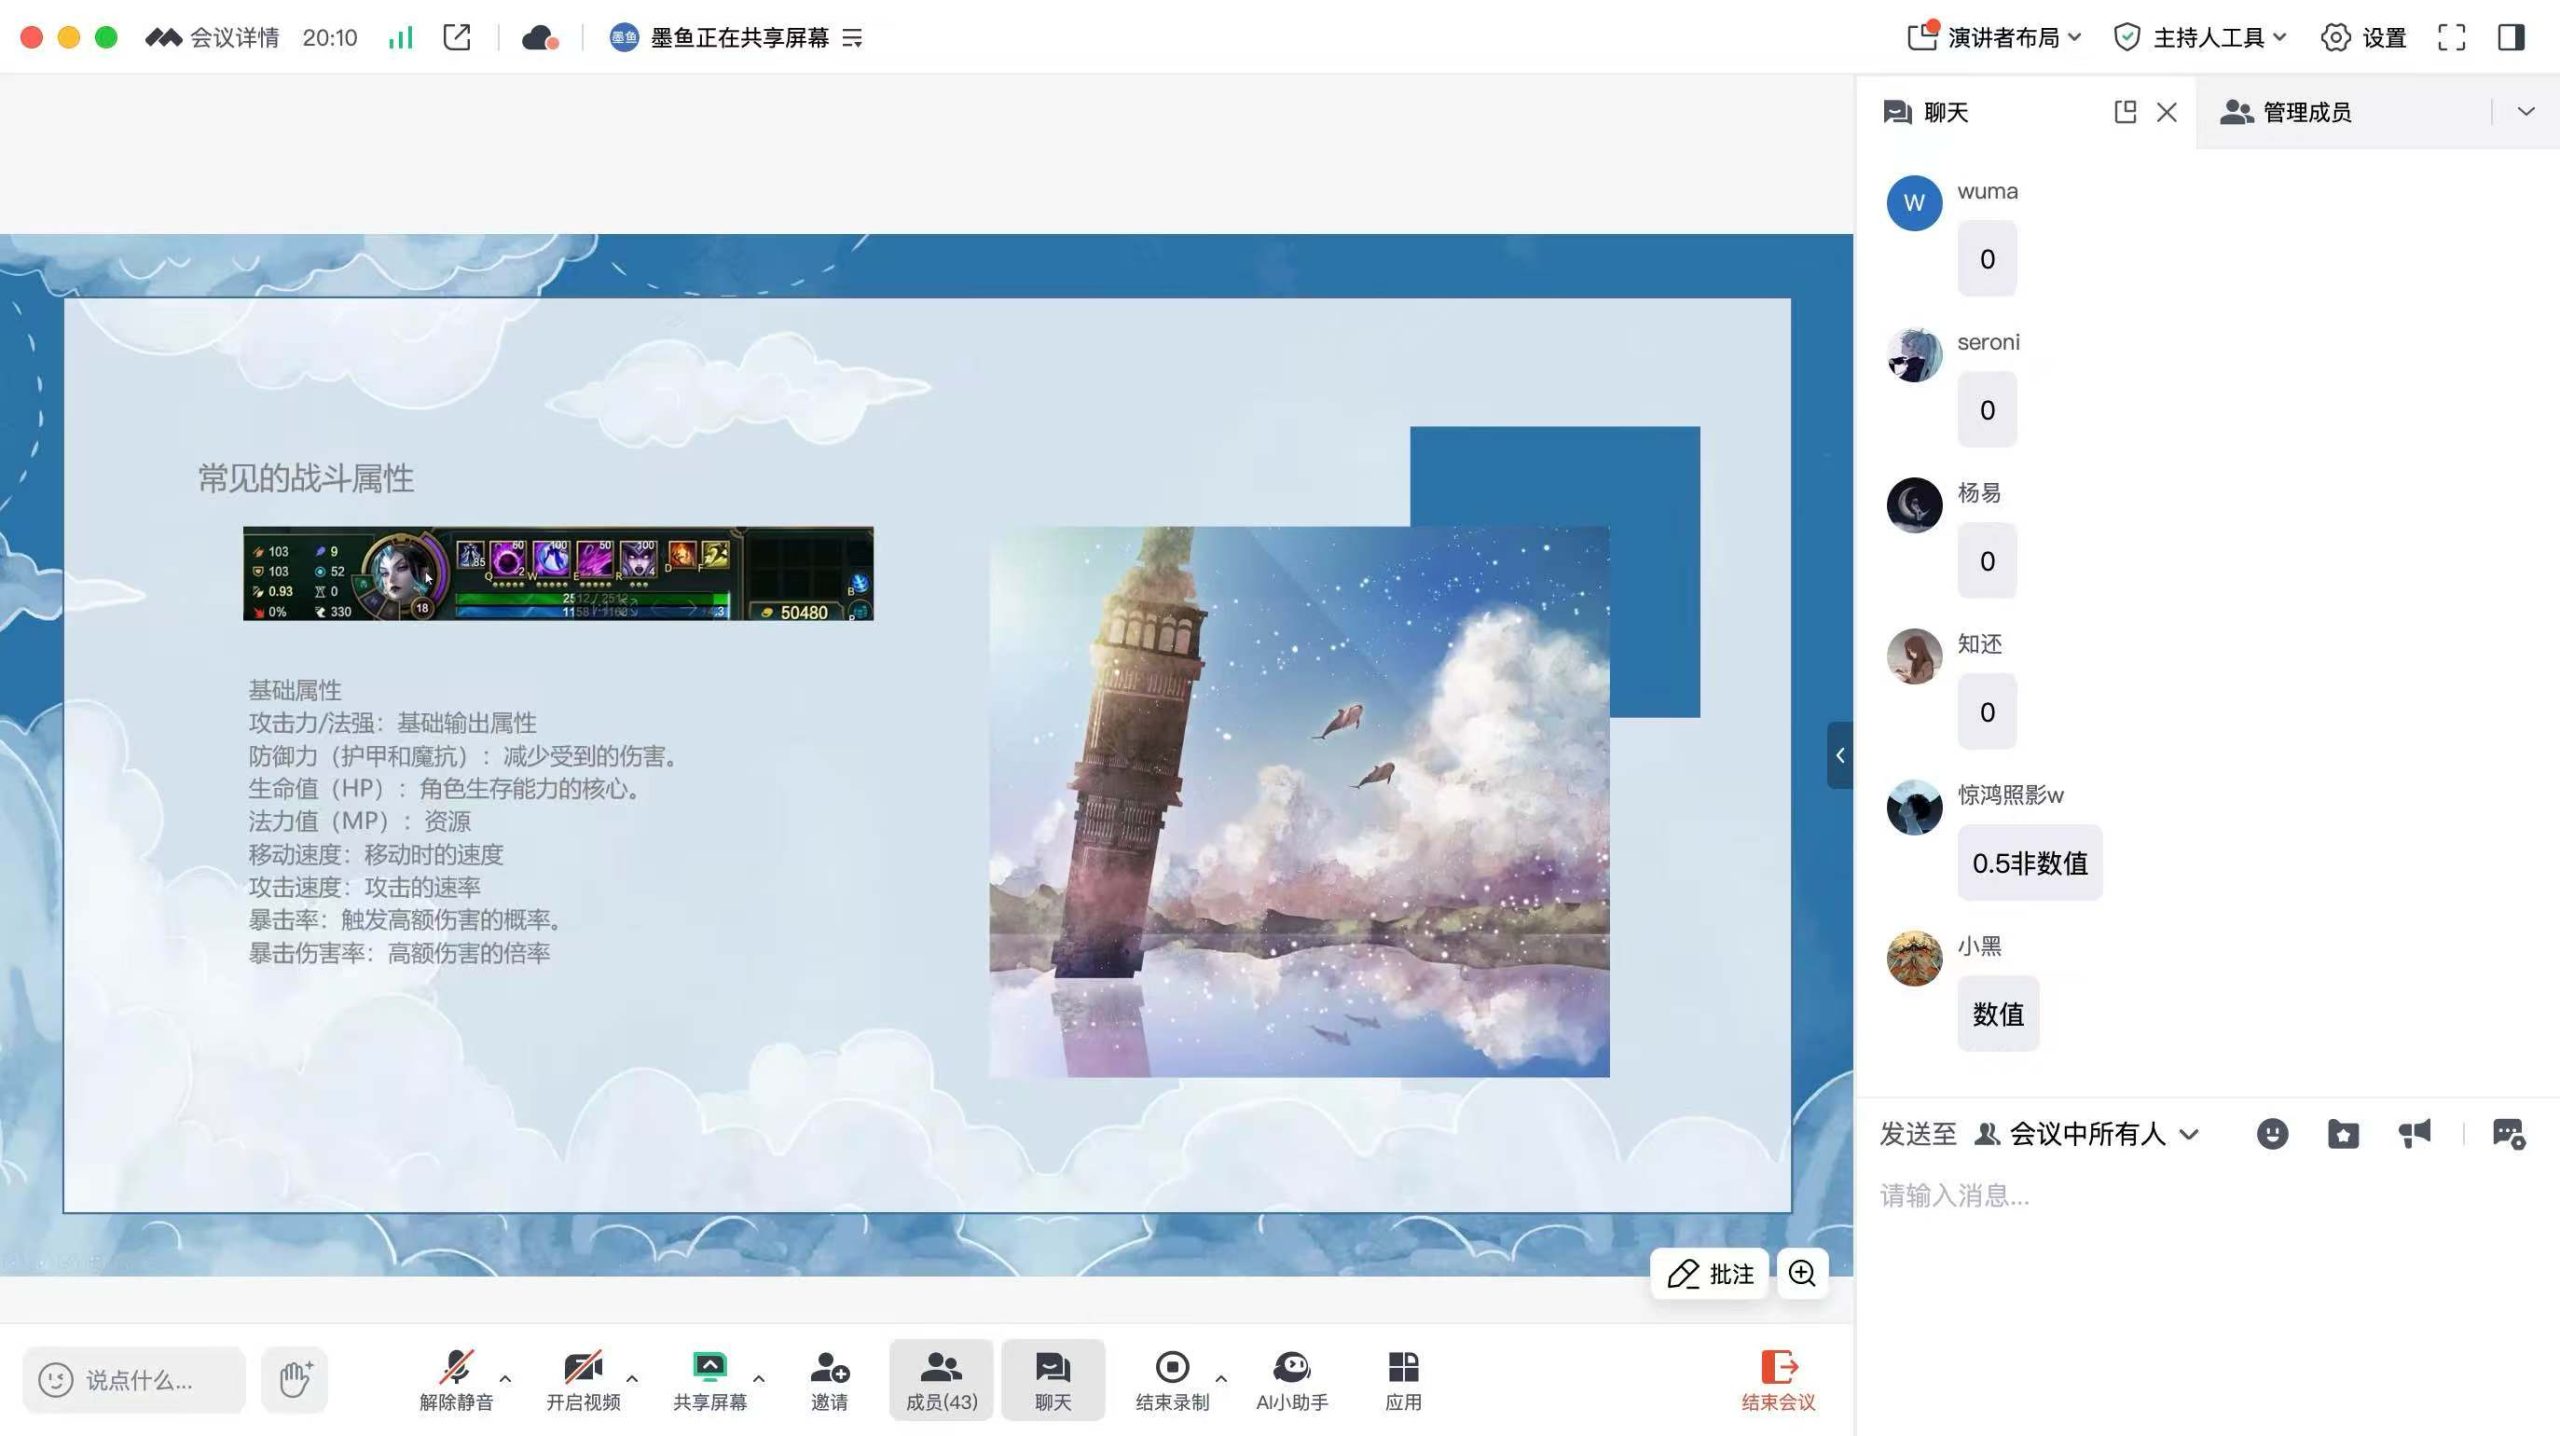2560x1436 pixels.
Task: Click the 批注 annotate button
Action: click(x=1710, y=1274)
